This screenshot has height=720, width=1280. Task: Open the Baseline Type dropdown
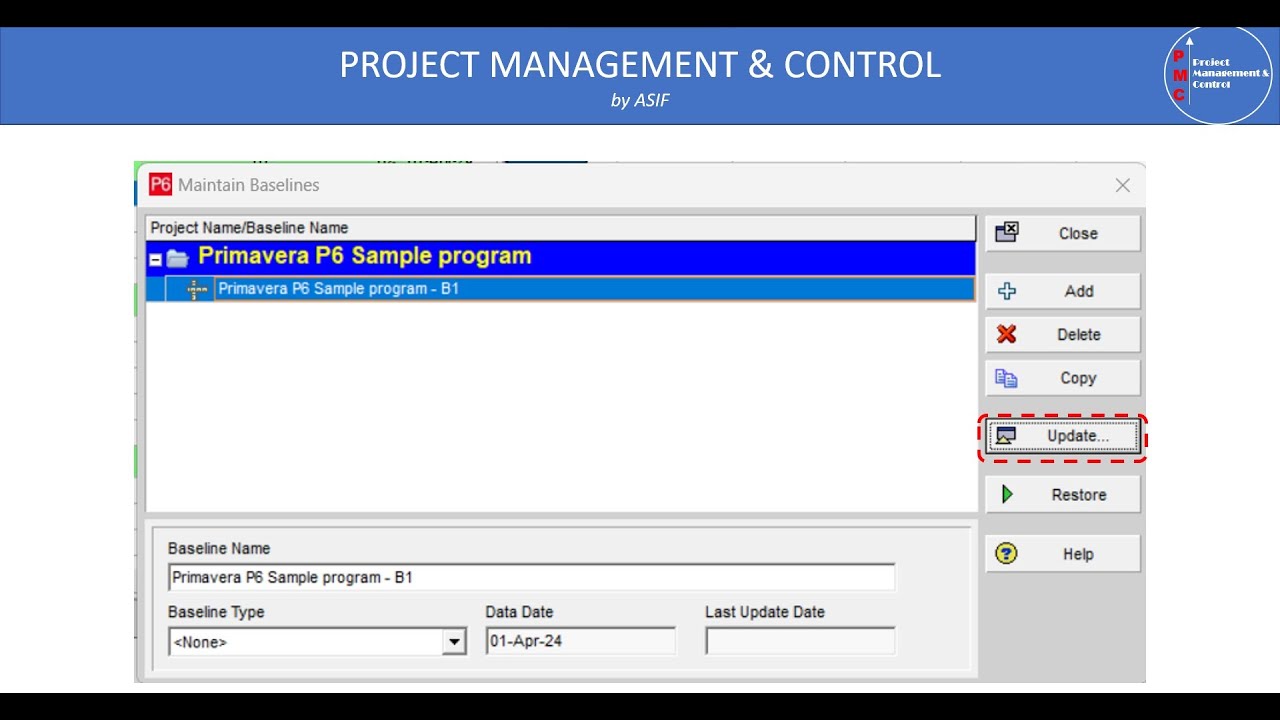click(x=455, y=642)
